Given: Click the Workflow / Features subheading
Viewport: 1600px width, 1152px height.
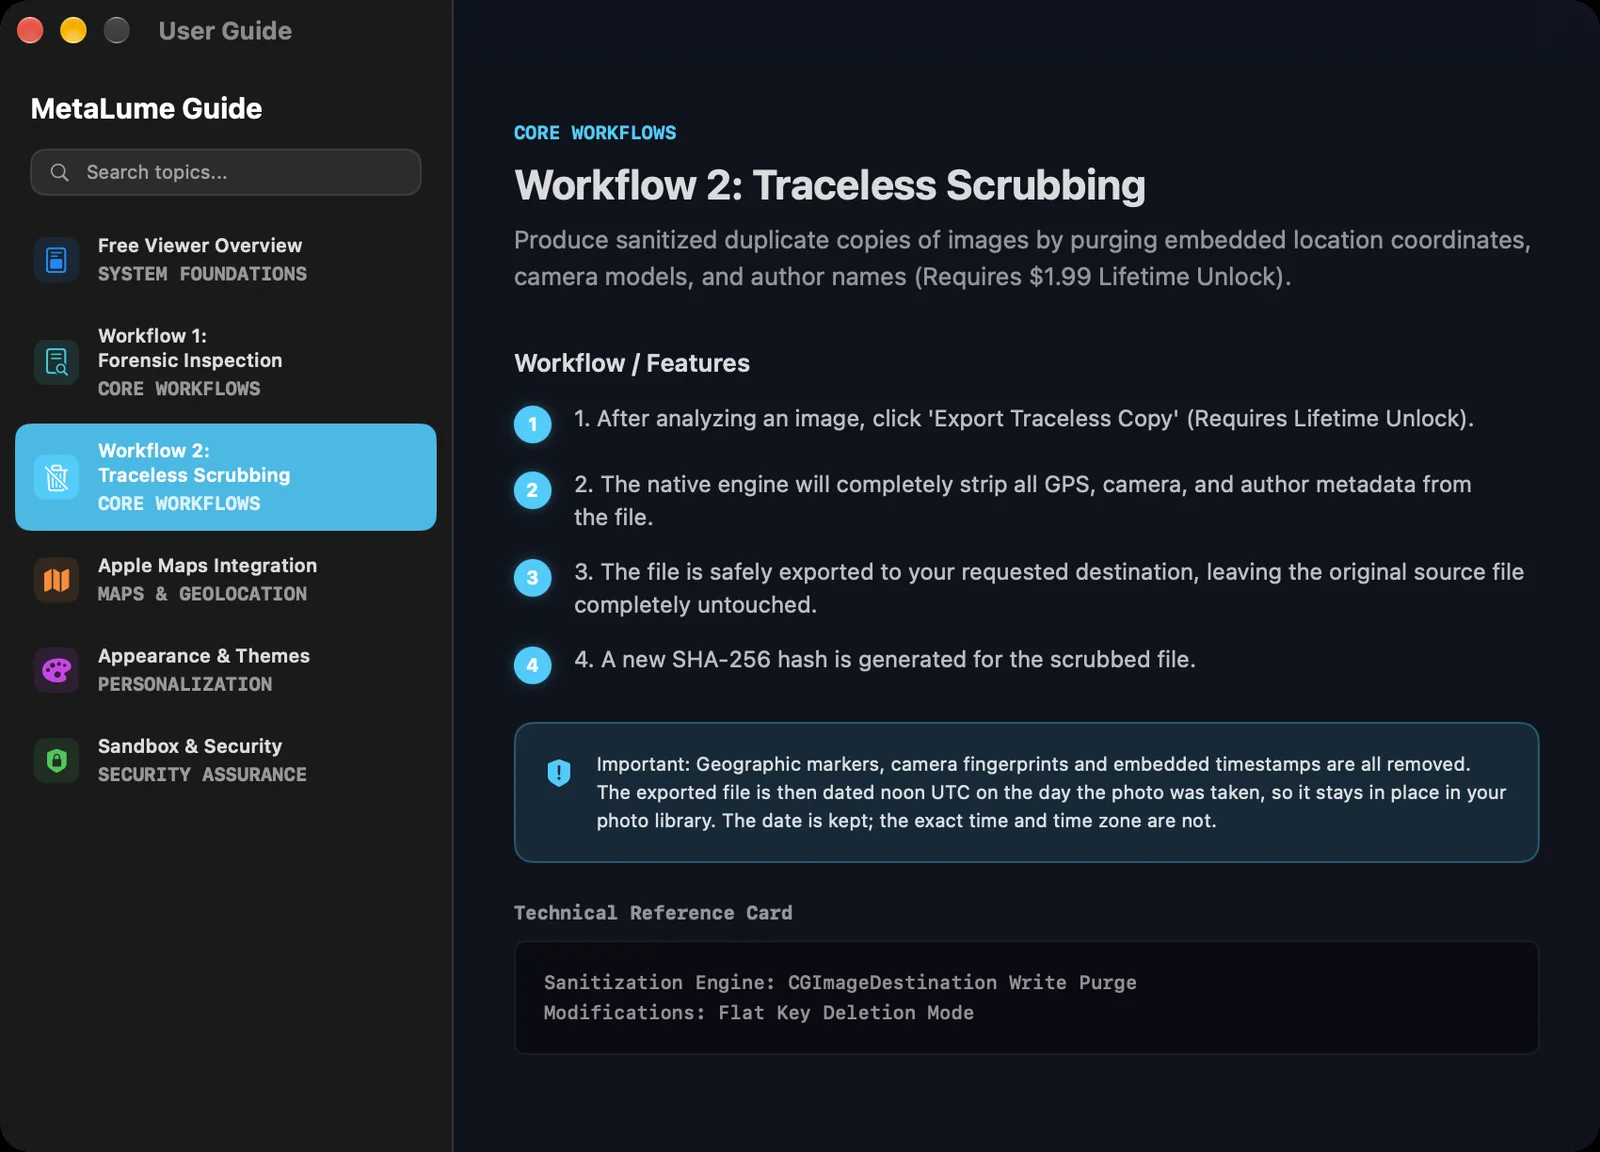Looking at the screenshot, I should click(632, 363).
